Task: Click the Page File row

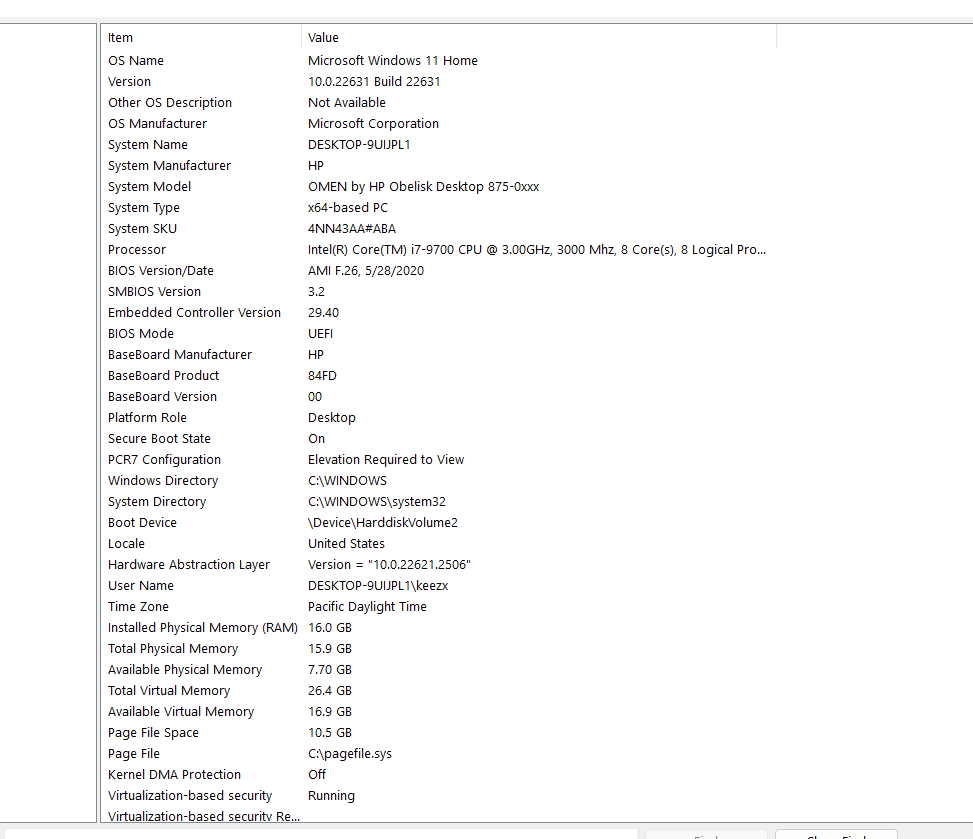Action: (200, 753)
